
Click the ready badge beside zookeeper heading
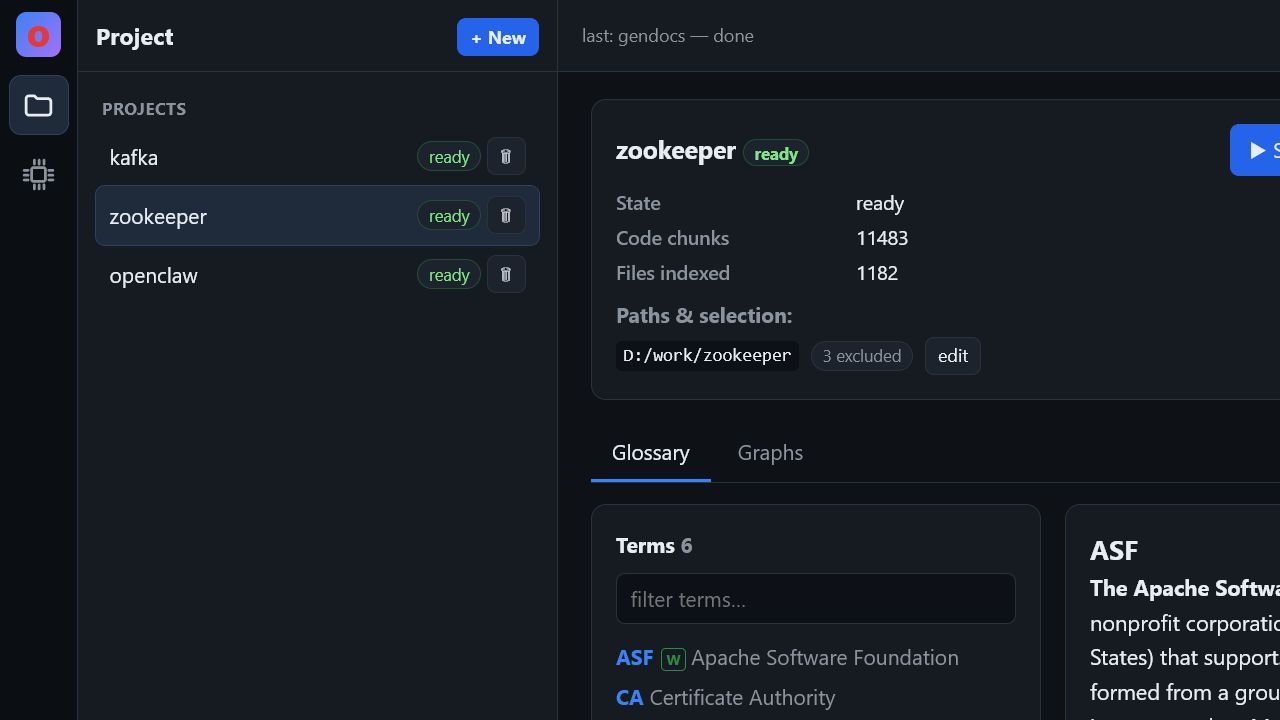[x=776, y=153]
